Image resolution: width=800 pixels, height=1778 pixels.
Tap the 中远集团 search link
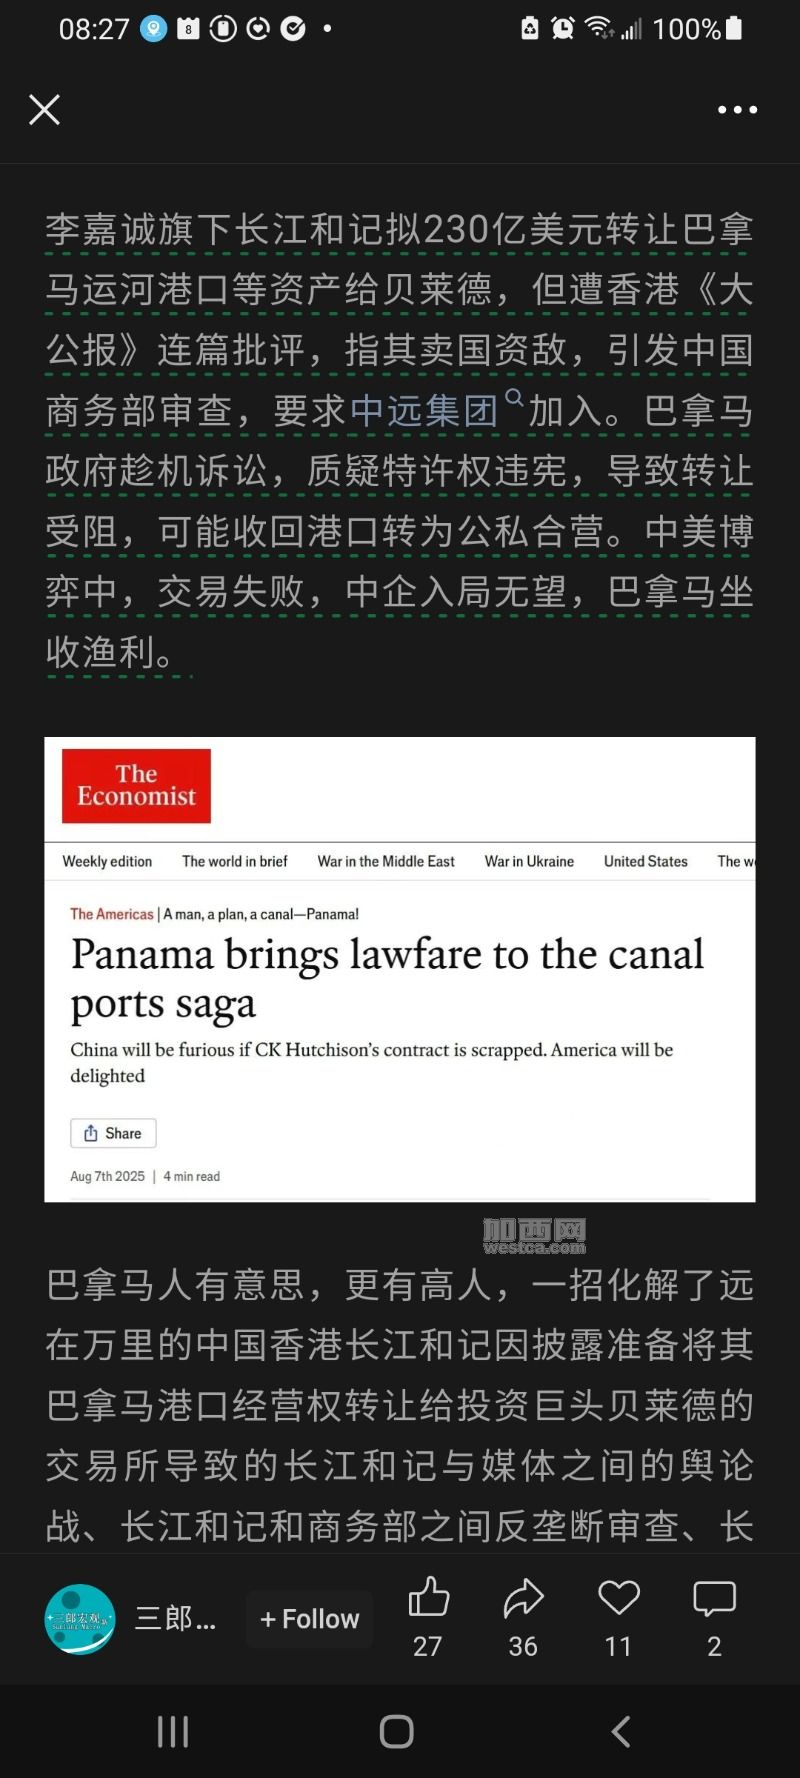tap(424, 410)
